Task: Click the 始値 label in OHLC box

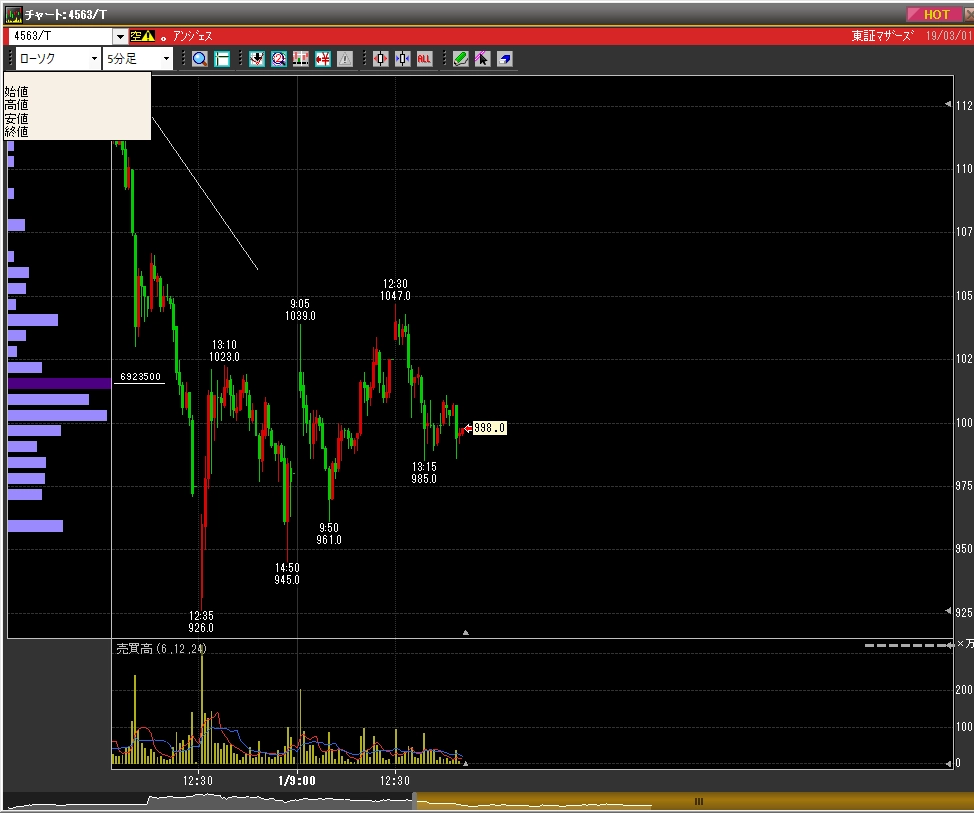Action: pyautogui.click(x=16, y=92)
